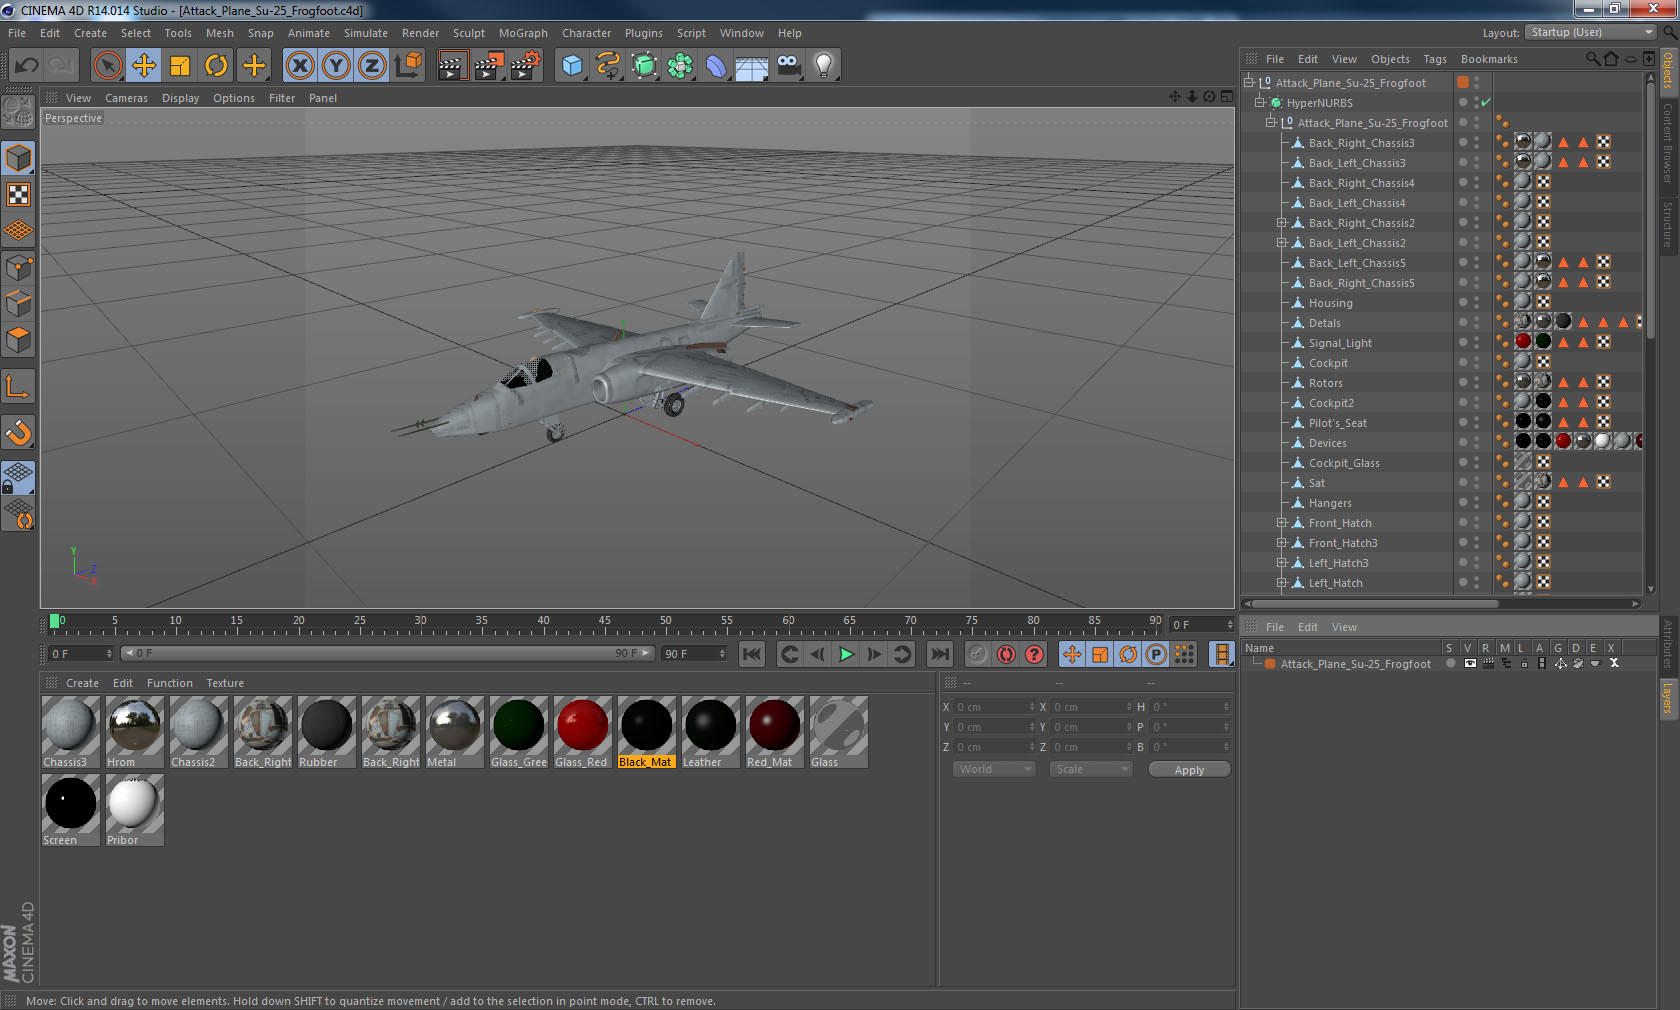
Task: Render the active view
Action: 452,66
